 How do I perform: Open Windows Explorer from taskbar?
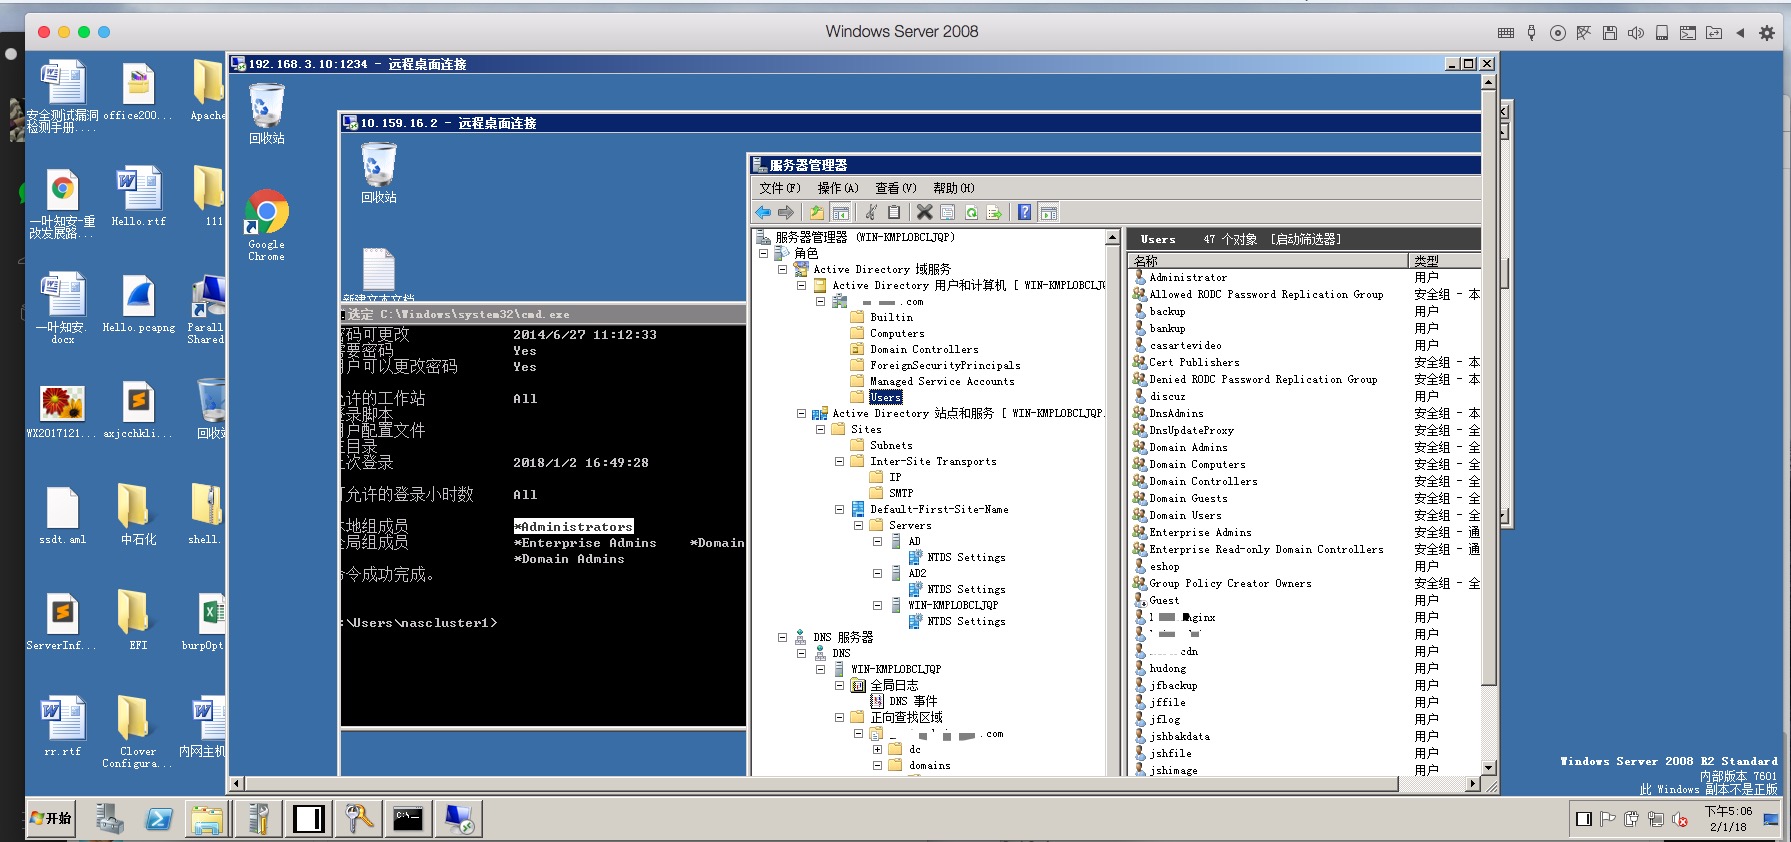coord(207,819)
